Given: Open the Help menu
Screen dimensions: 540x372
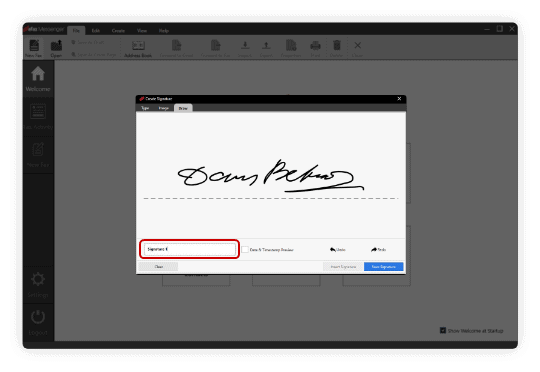Looking at the screenshot, I should click(x=164, y=31).
